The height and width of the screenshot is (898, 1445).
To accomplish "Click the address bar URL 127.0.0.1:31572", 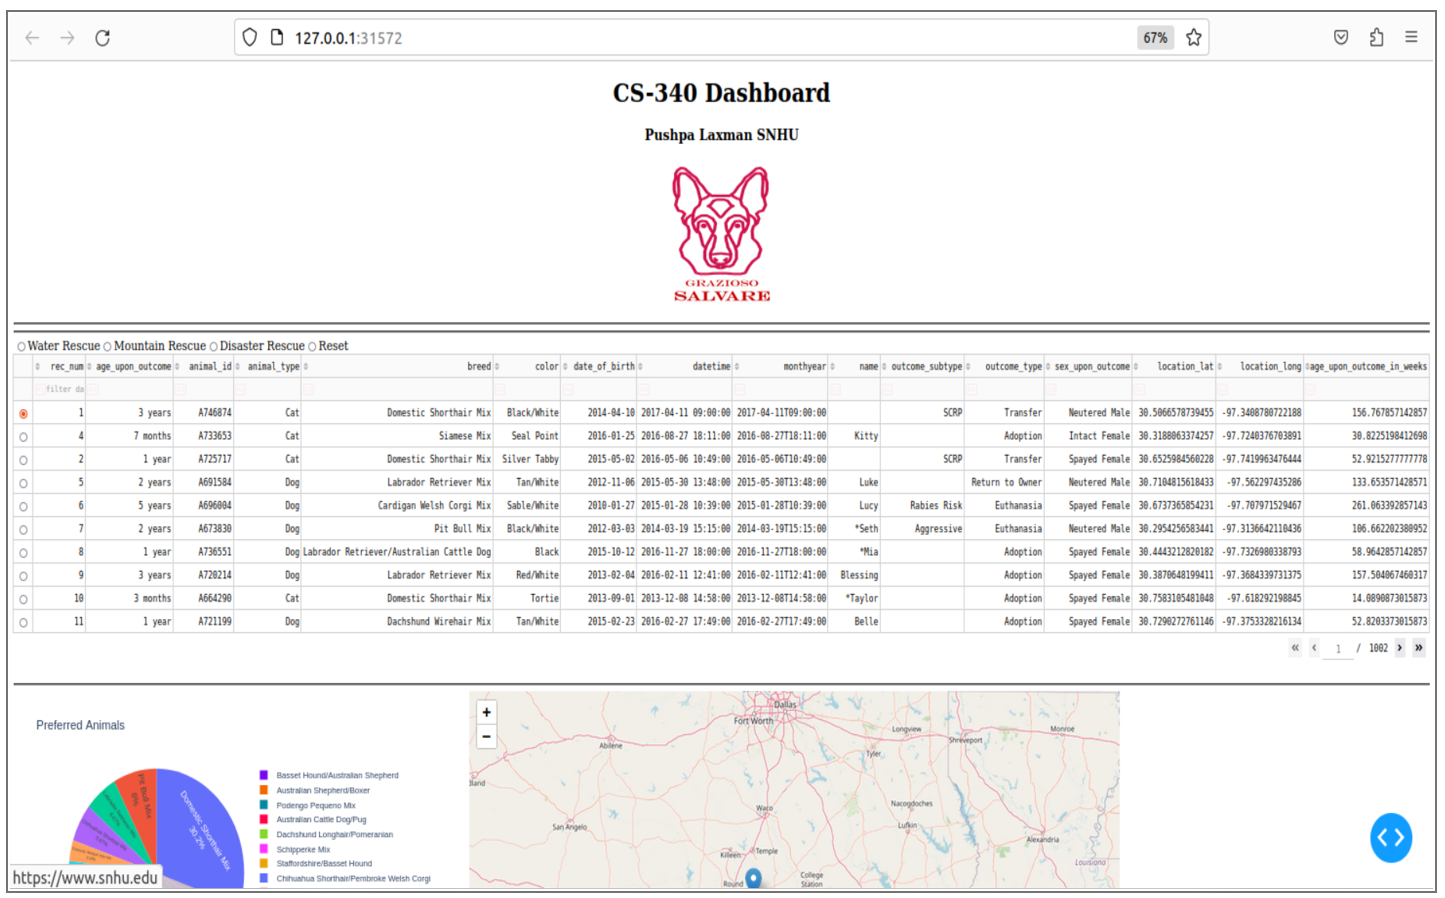I will [x=348, y=38].
